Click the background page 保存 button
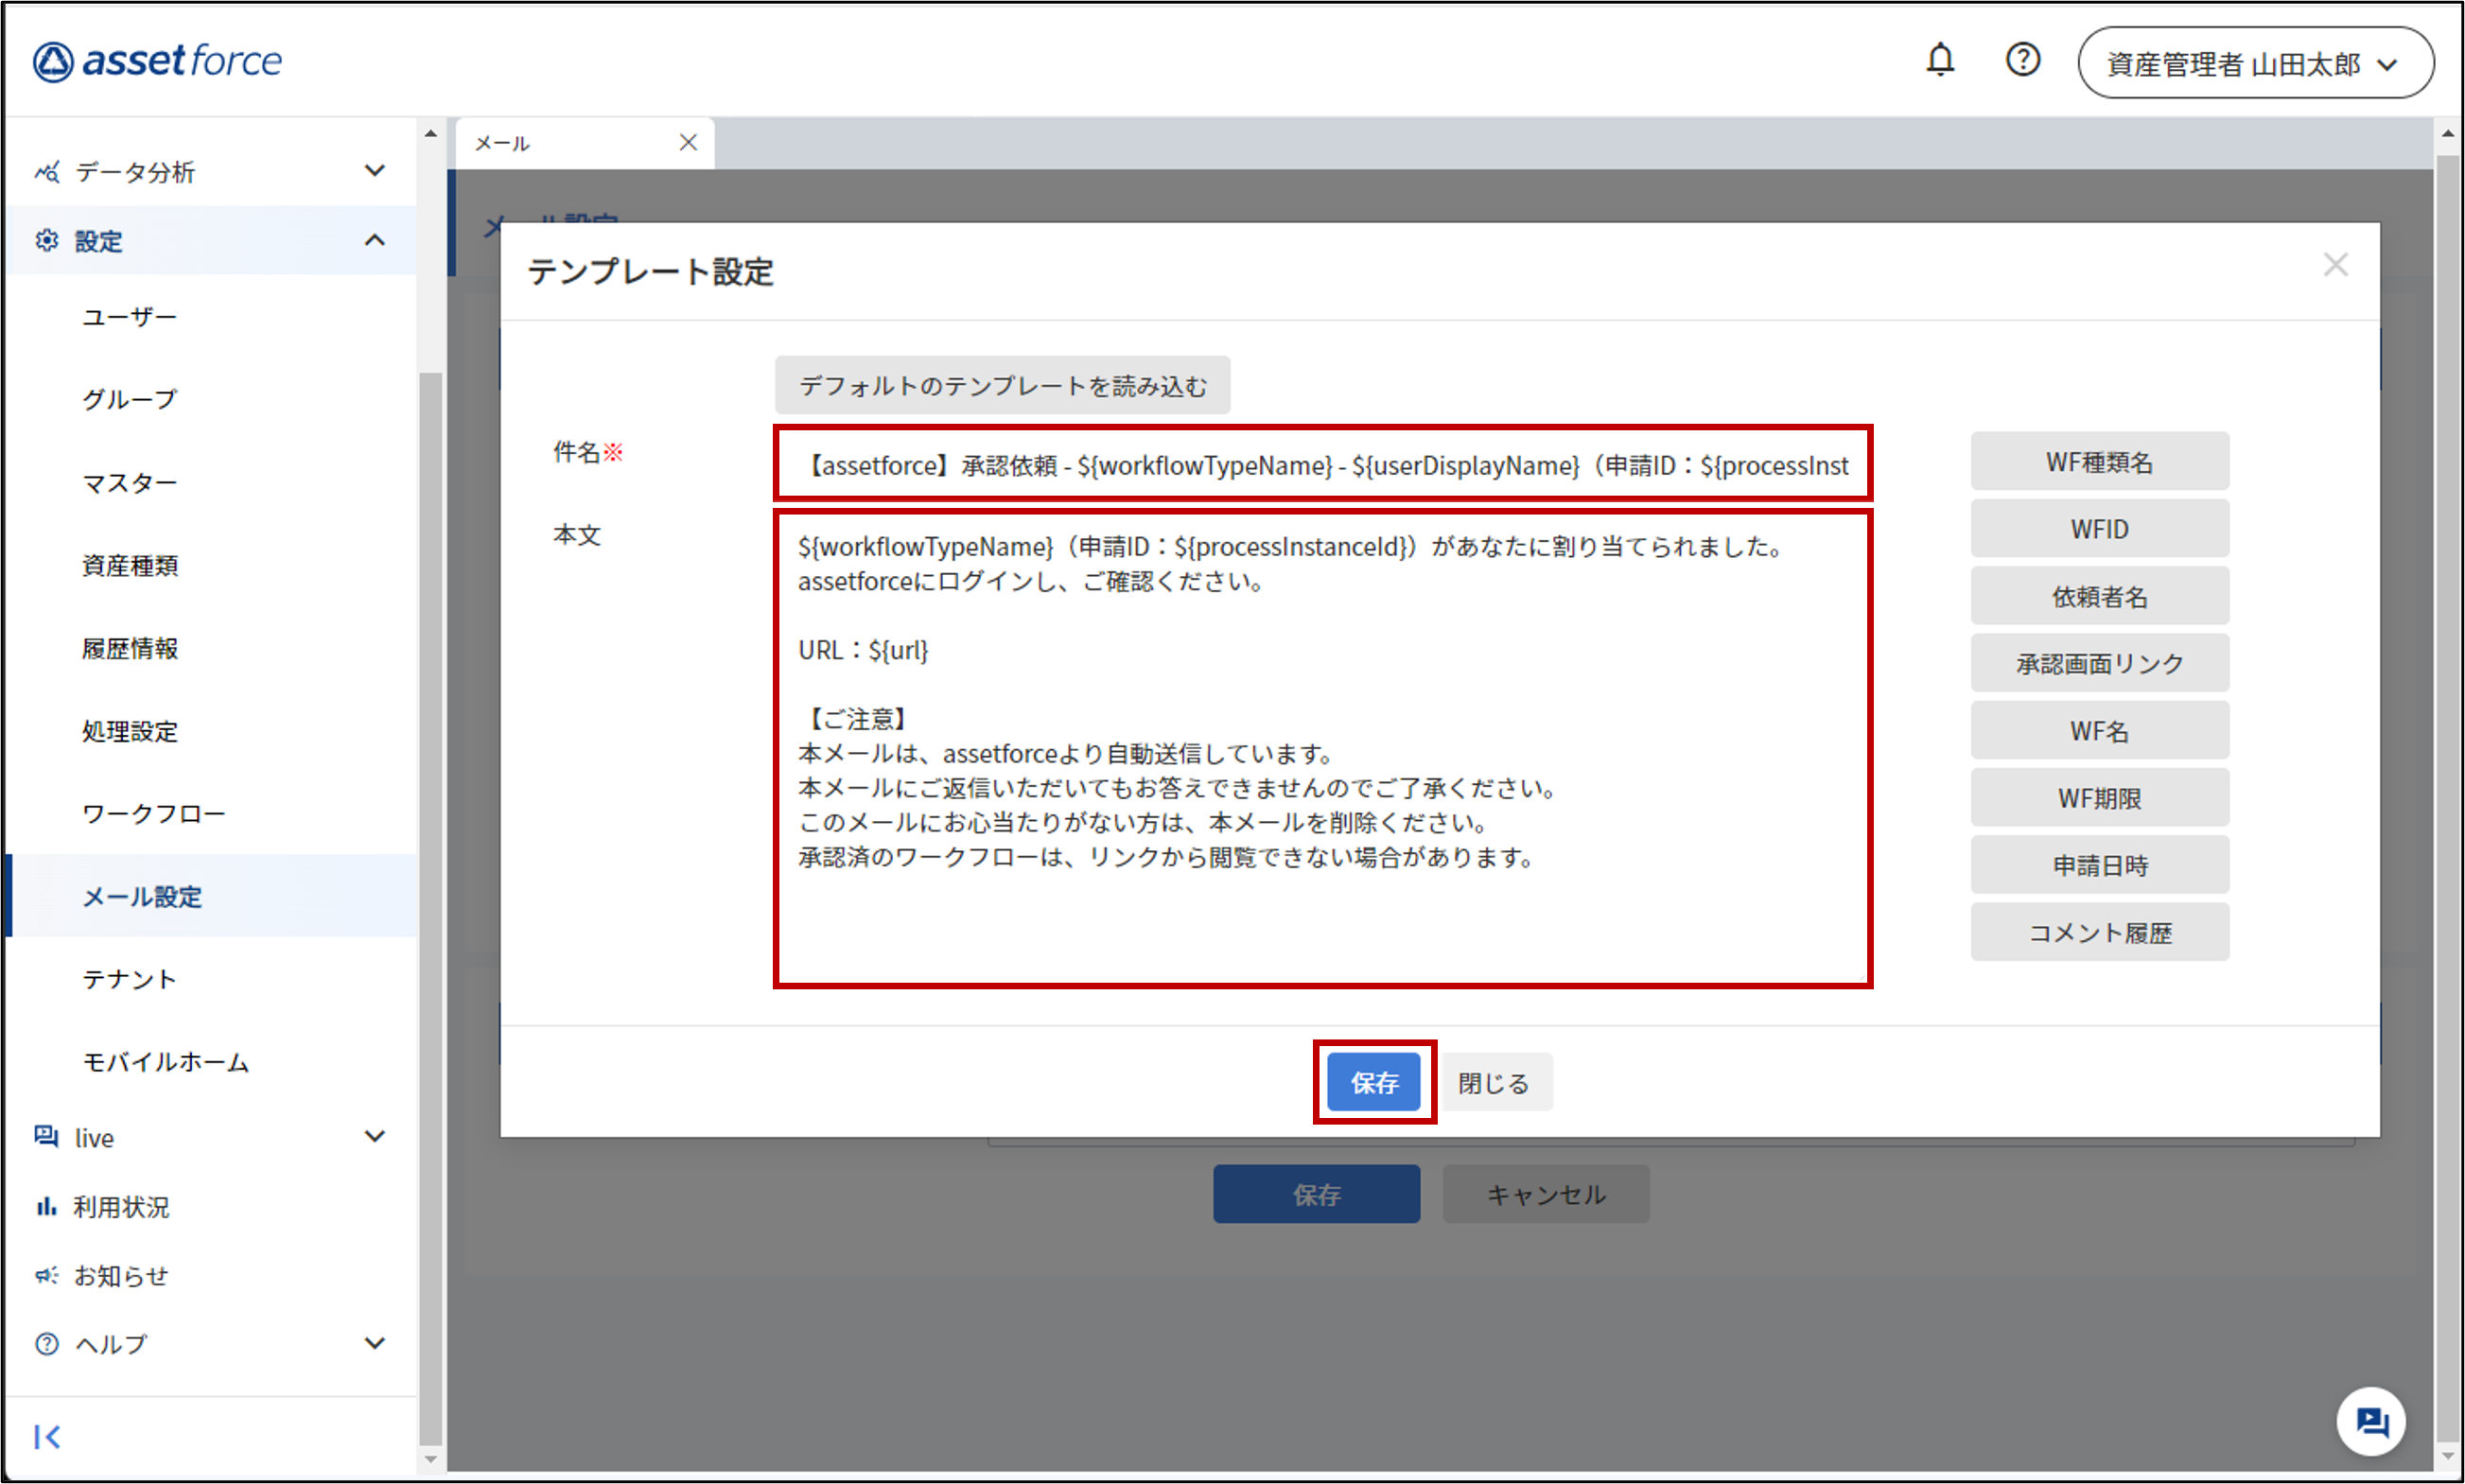This screenshot has width=2465, height=1484. tap(1316, 1194)
